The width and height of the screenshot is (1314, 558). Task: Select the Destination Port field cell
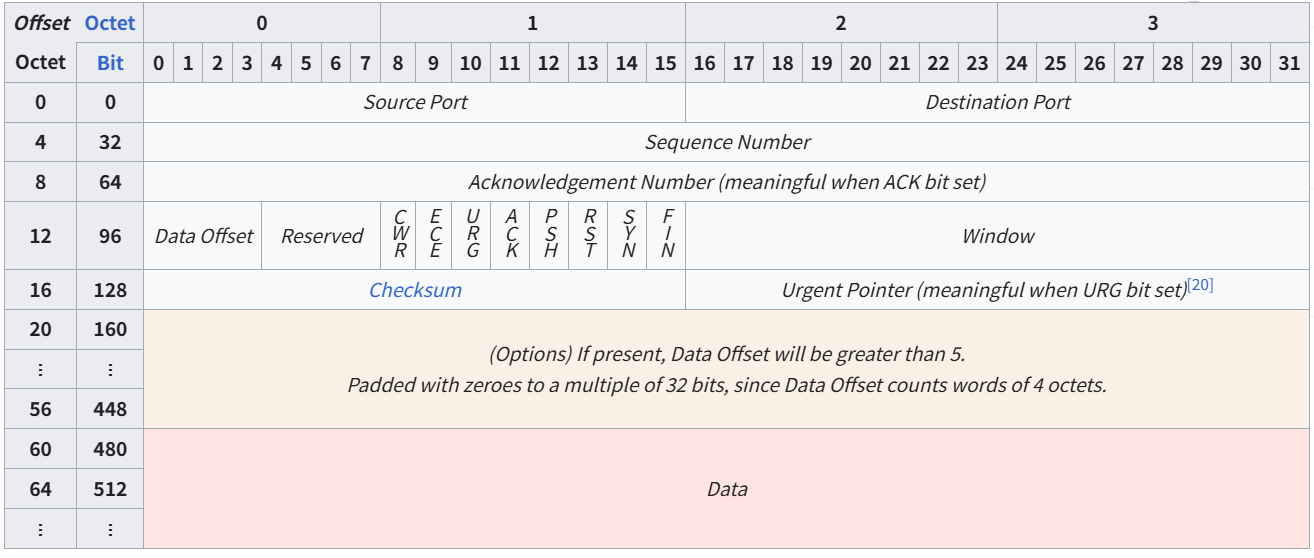(997, 102)
